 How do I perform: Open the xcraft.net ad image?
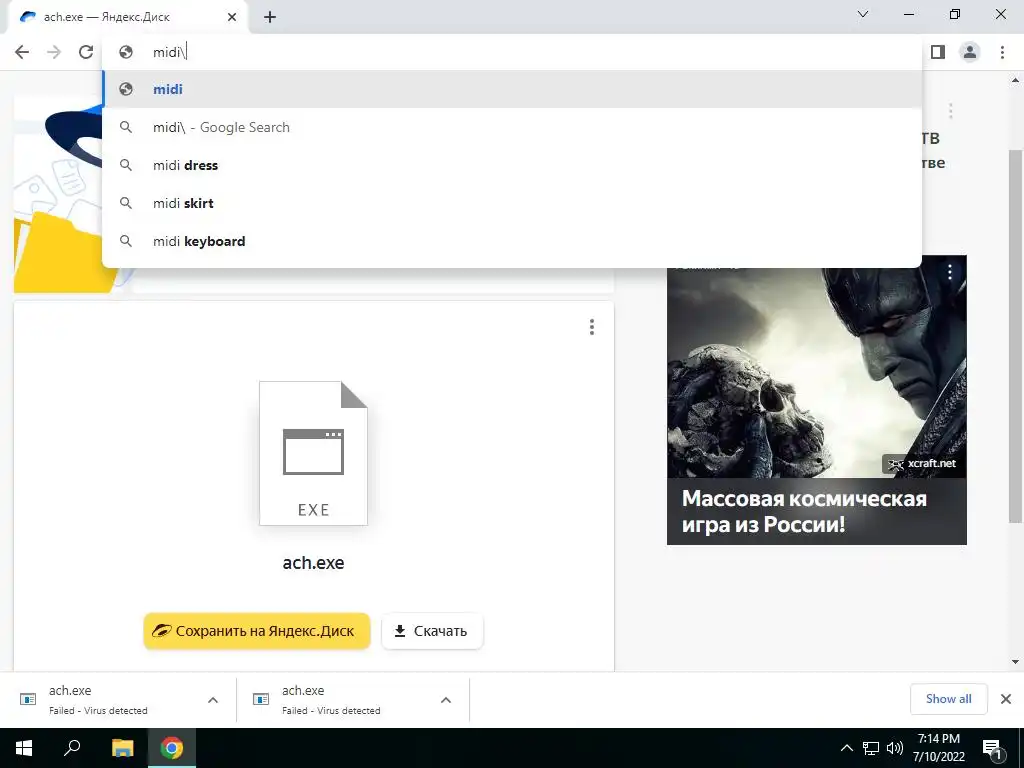(x=816, y=372)
